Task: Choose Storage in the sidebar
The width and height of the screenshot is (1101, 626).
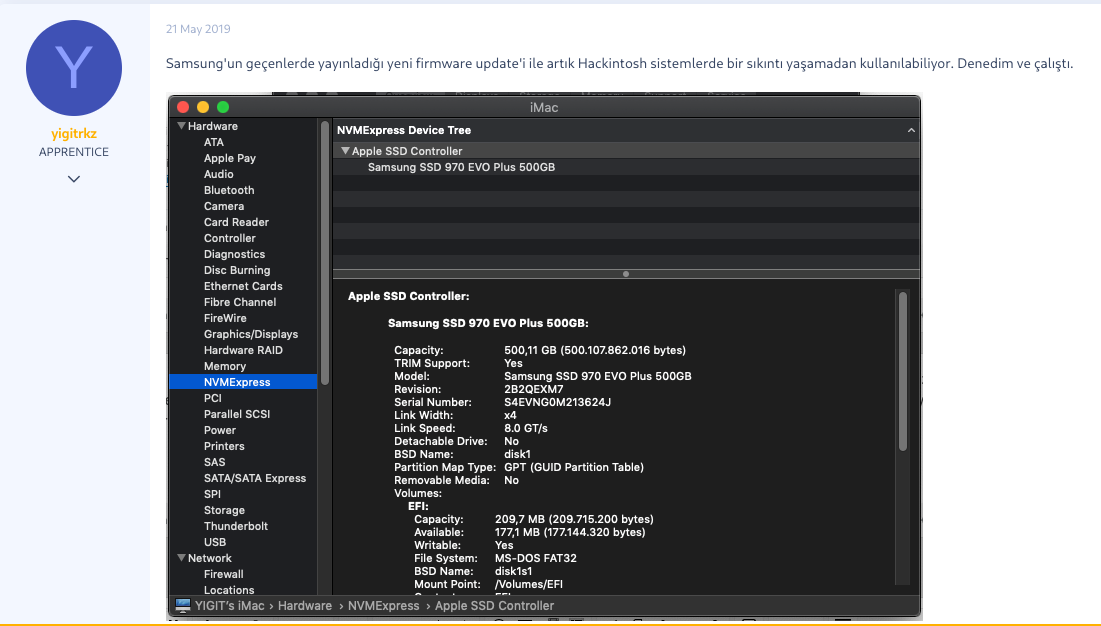Action: [x=224, y=510]
